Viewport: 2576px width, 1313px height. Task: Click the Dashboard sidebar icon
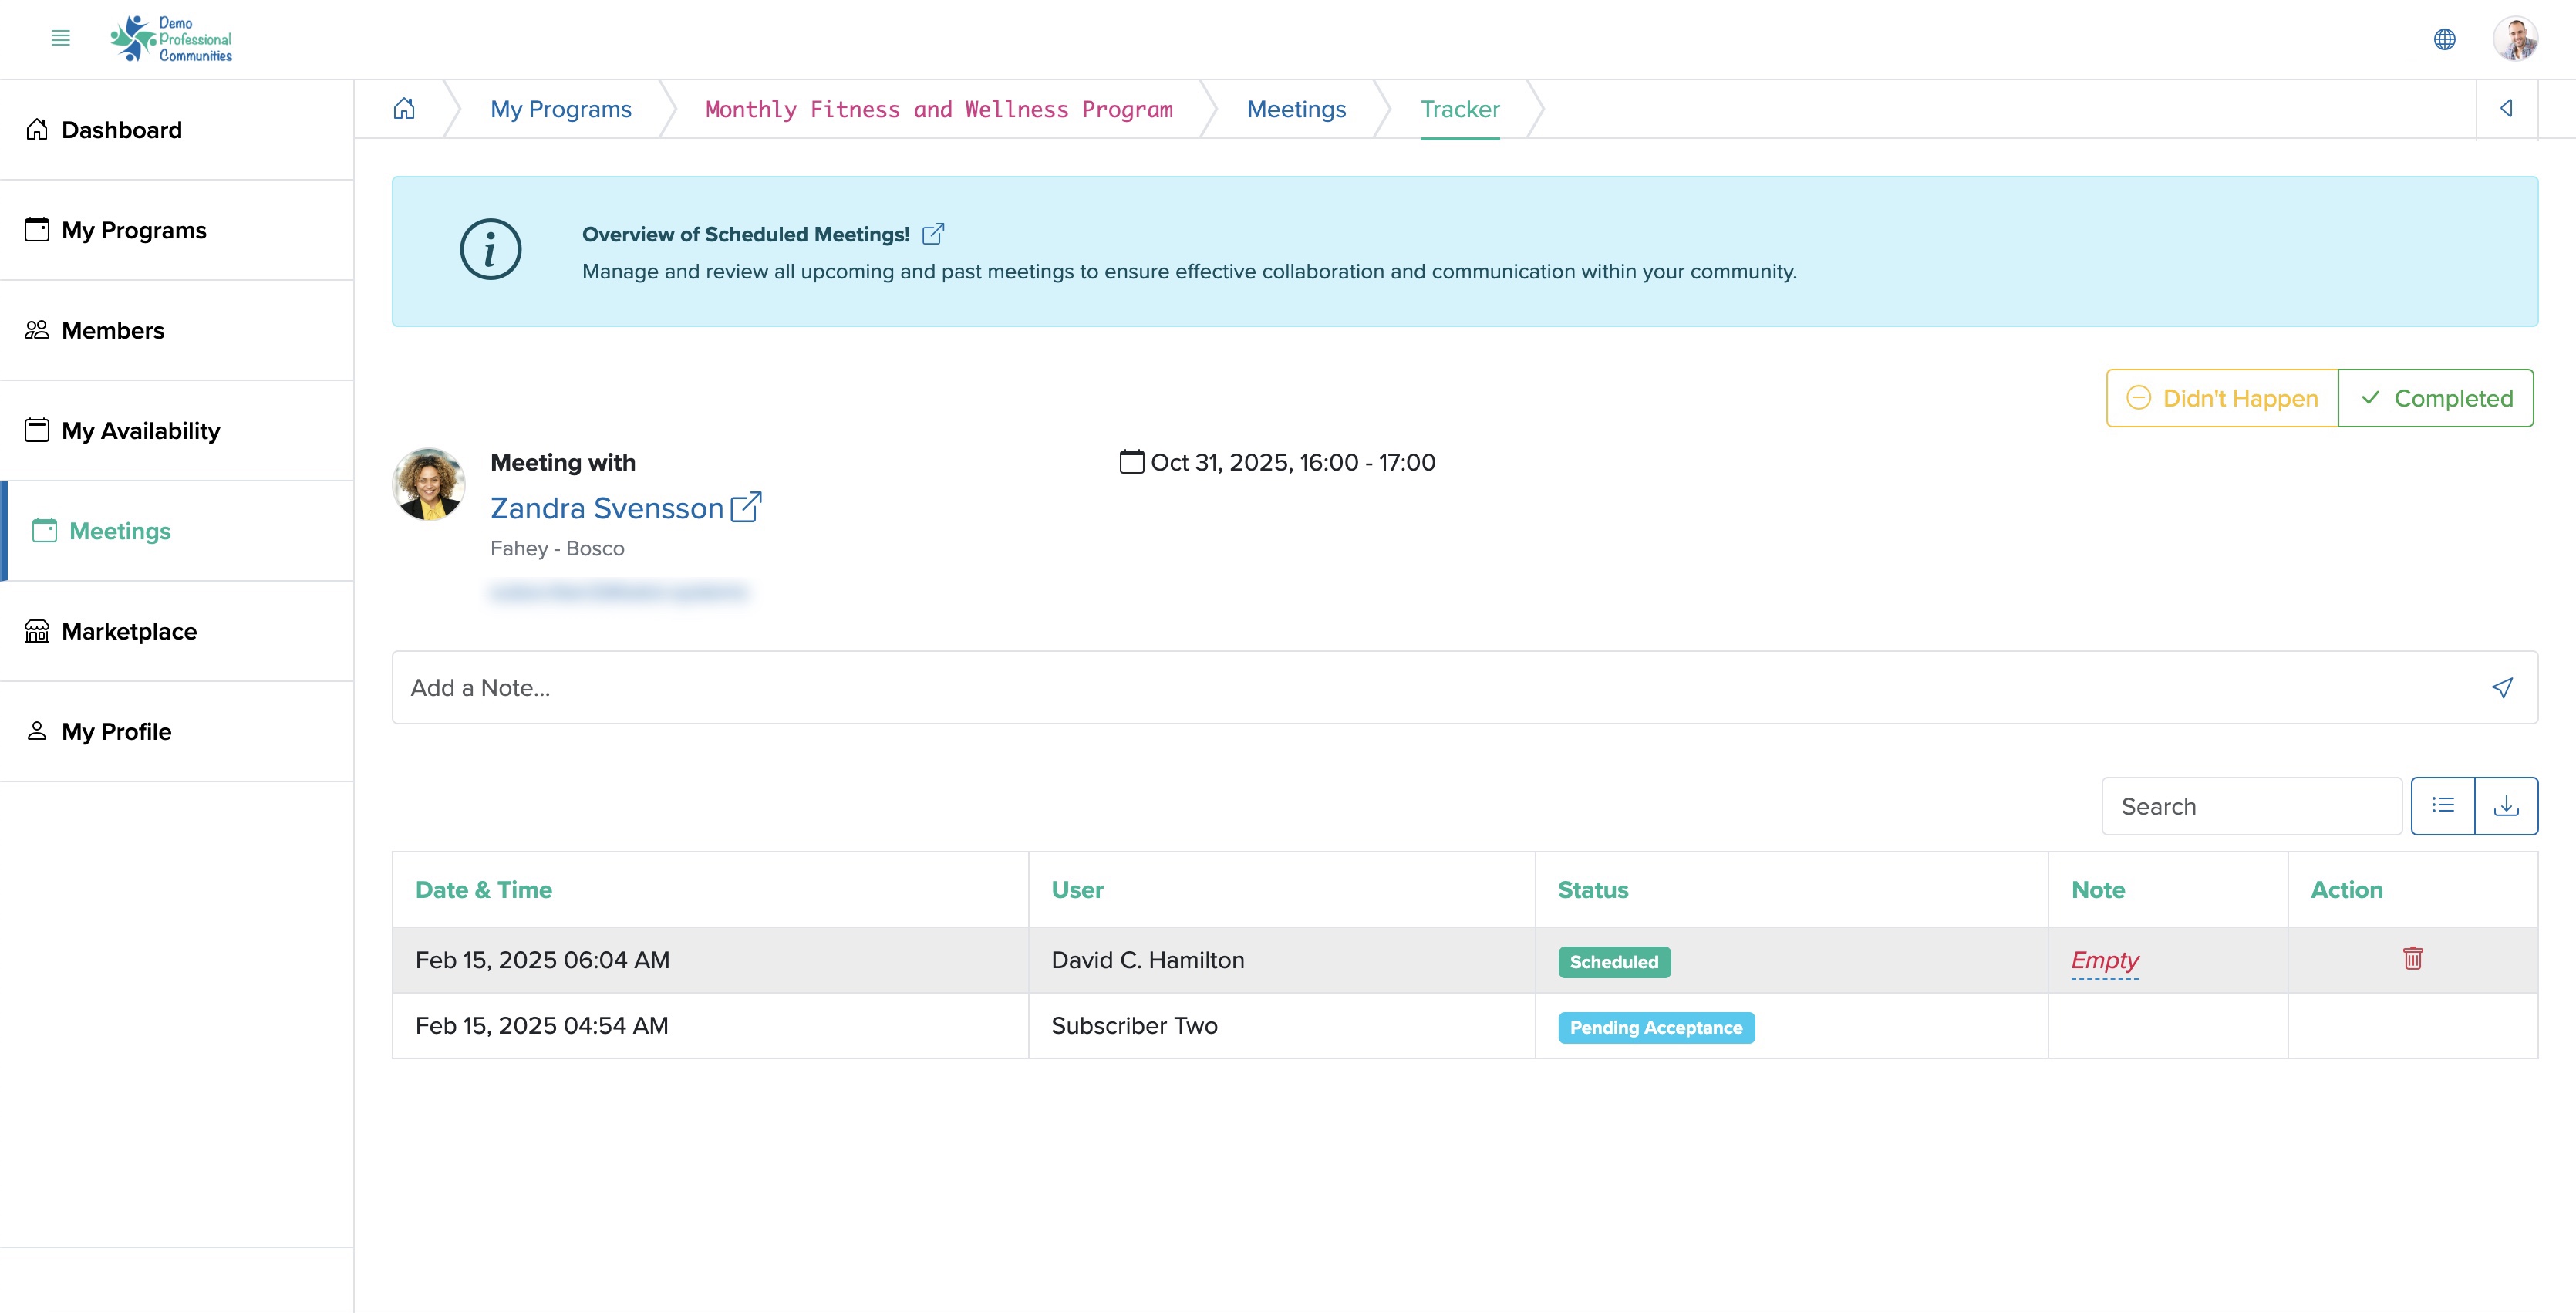tap(39, 129)
